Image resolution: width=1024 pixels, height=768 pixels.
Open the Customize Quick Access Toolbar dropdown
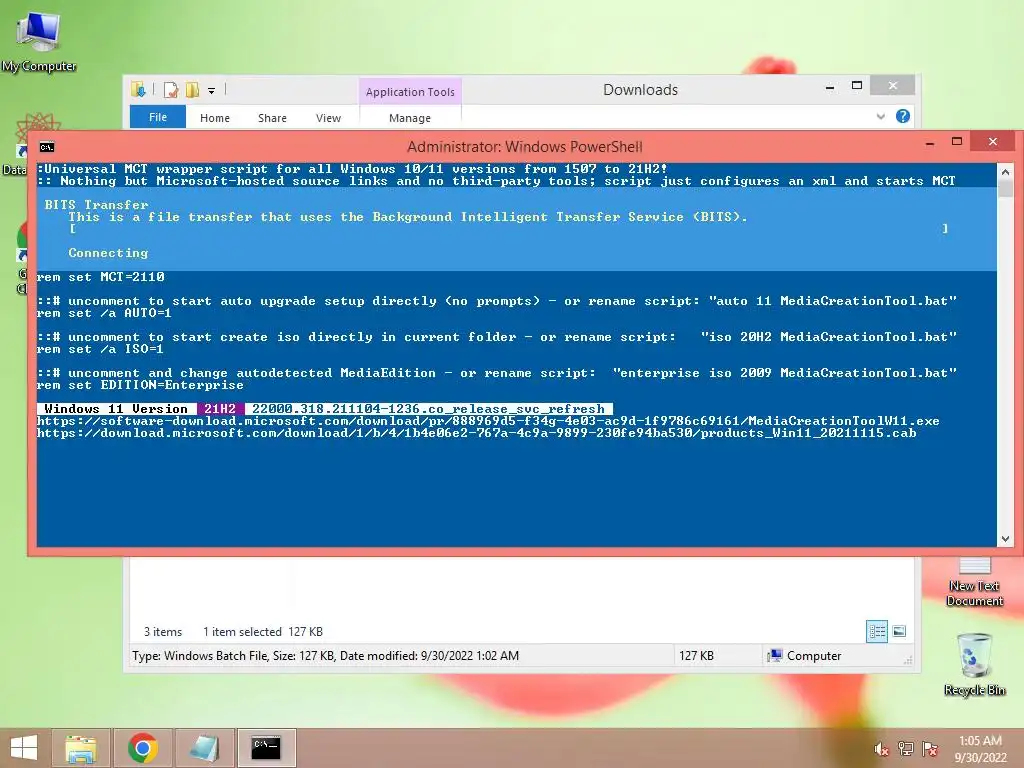point(212,91)
